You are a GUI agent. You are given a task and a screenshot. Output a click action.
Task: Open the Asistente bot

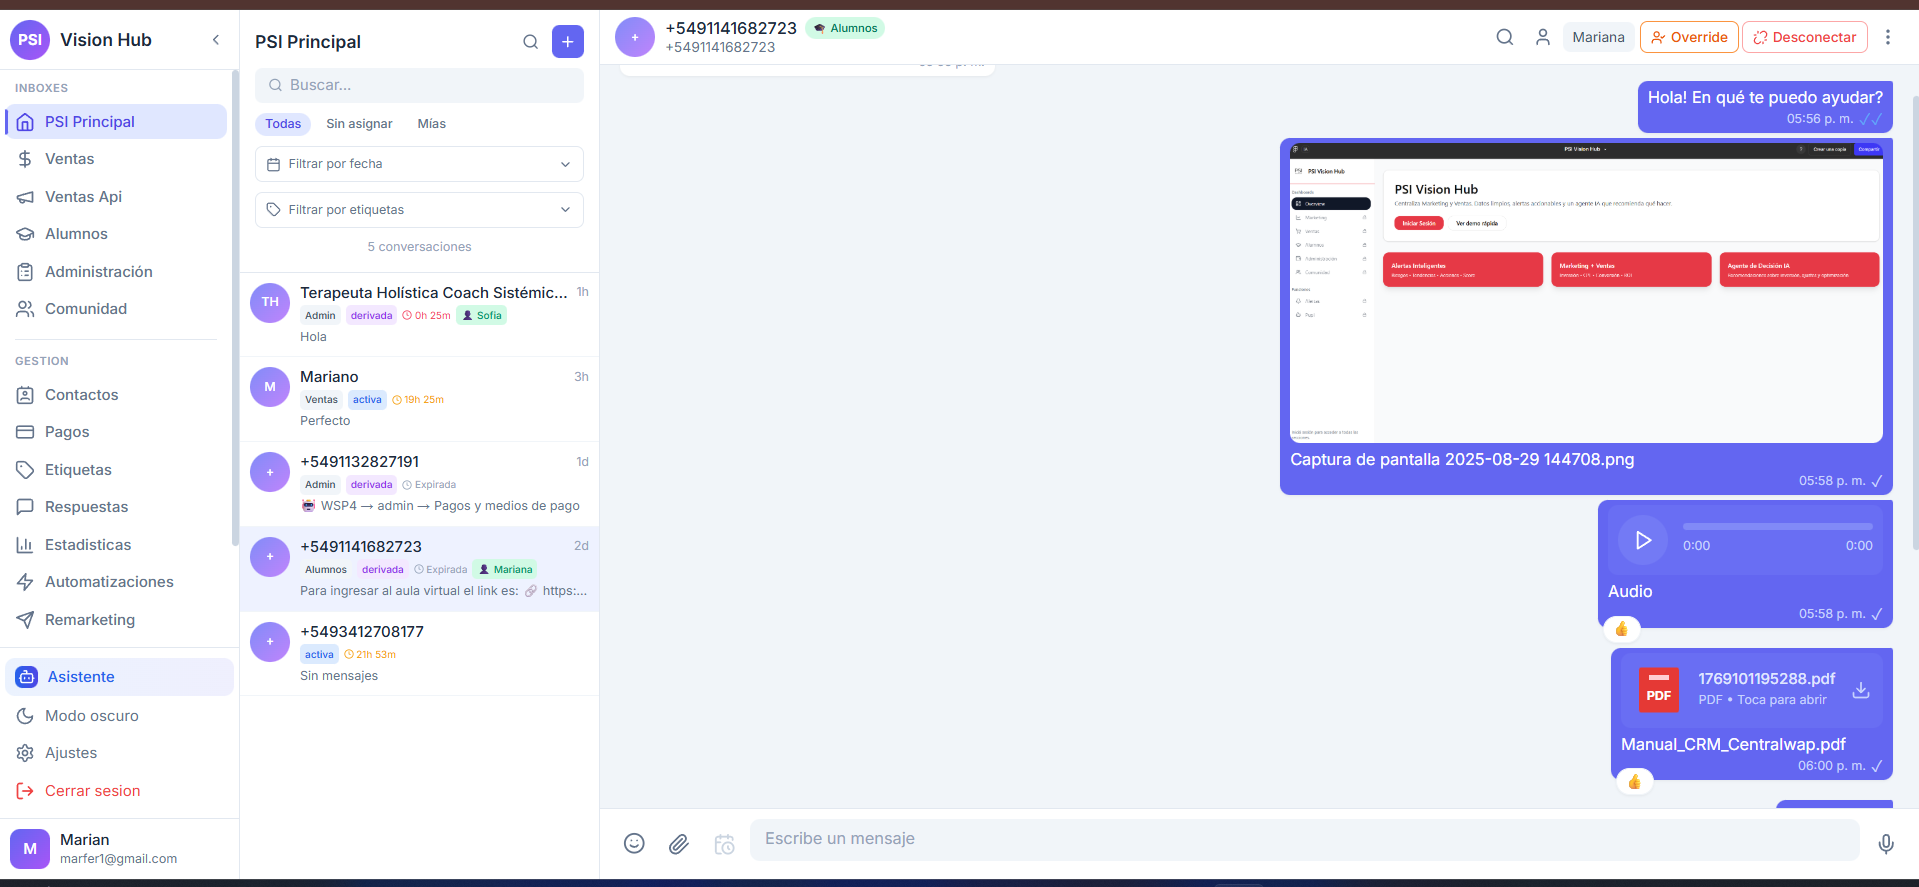click(119, 677)
